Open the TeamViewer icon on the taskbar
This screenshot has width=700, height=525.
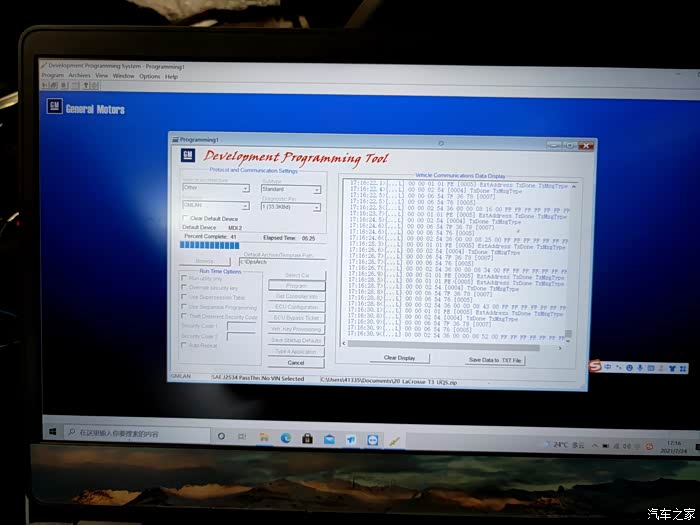(x=372, y=439)
